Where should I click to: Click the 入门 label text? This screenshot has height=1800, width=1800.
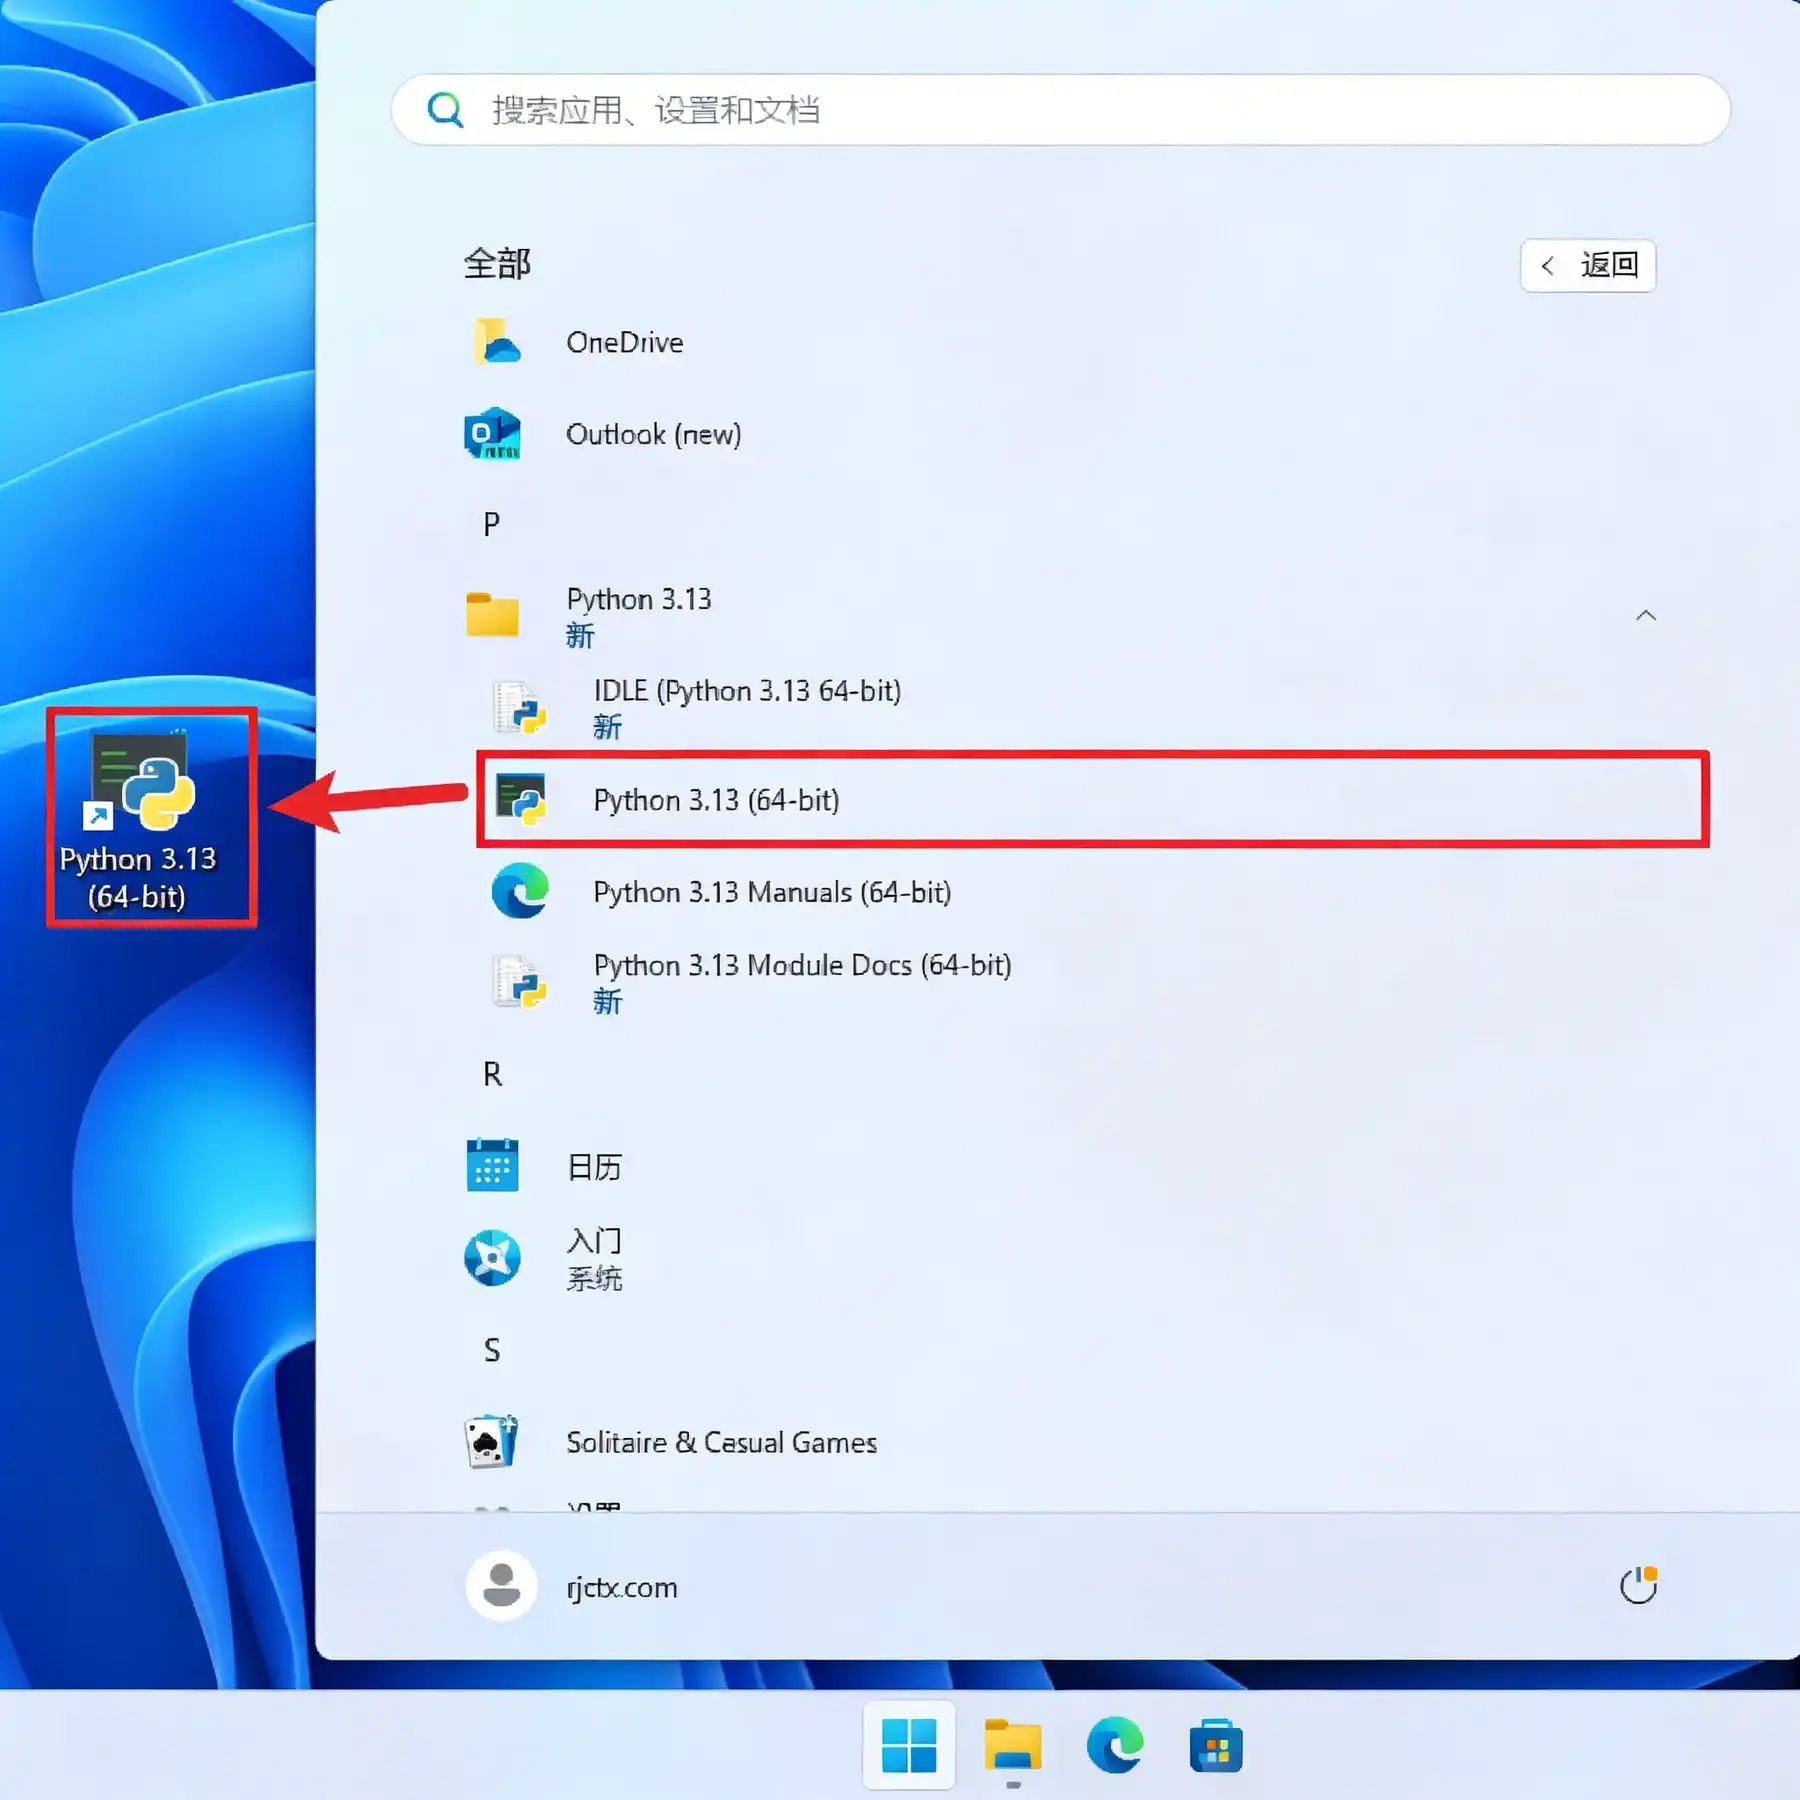click(x=594, y=1241)
